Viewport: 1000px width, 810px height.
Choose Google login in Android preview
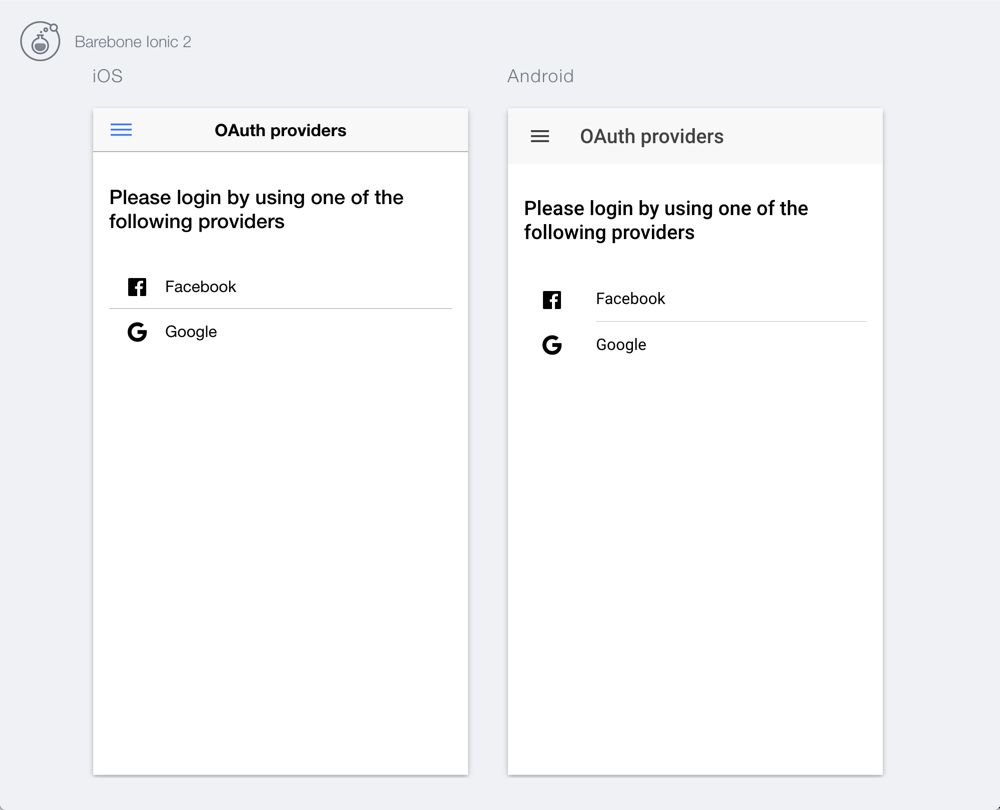coord(695,345)
